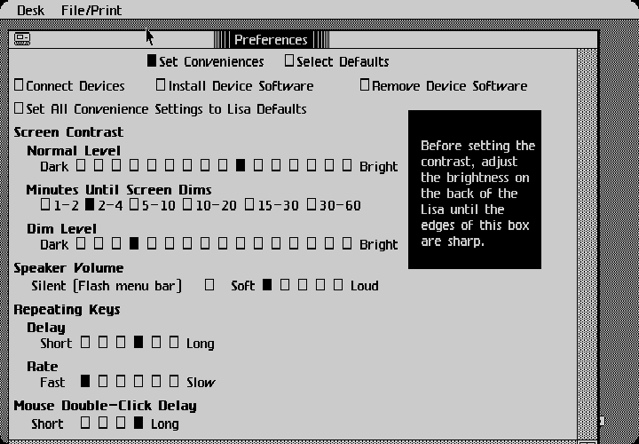Click the filled repeating keys Delay box
This screenshot has height=444, width=639.
pyautogui.click(x=139, y=342)
